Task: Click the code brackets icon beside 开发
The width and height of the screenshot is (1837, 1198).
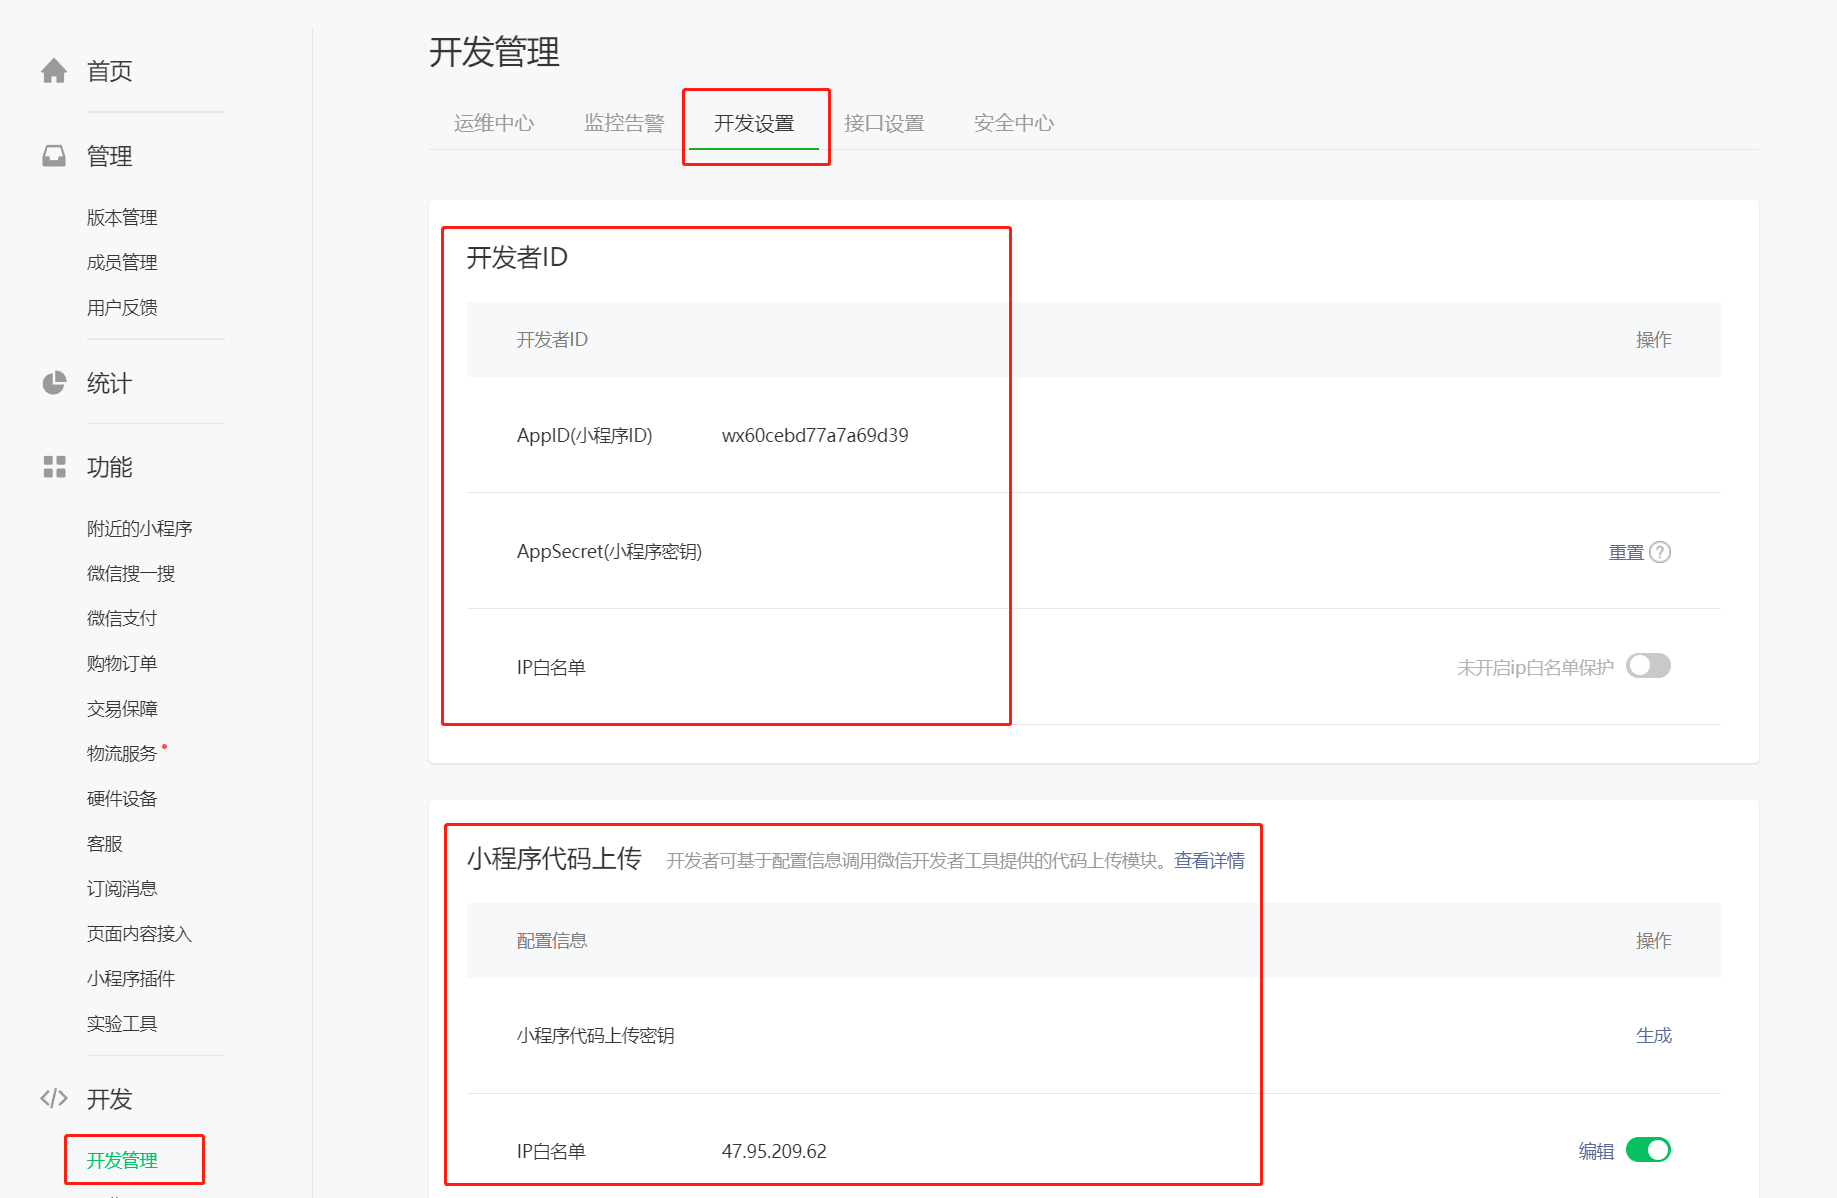Action: tap(54, 1098)
